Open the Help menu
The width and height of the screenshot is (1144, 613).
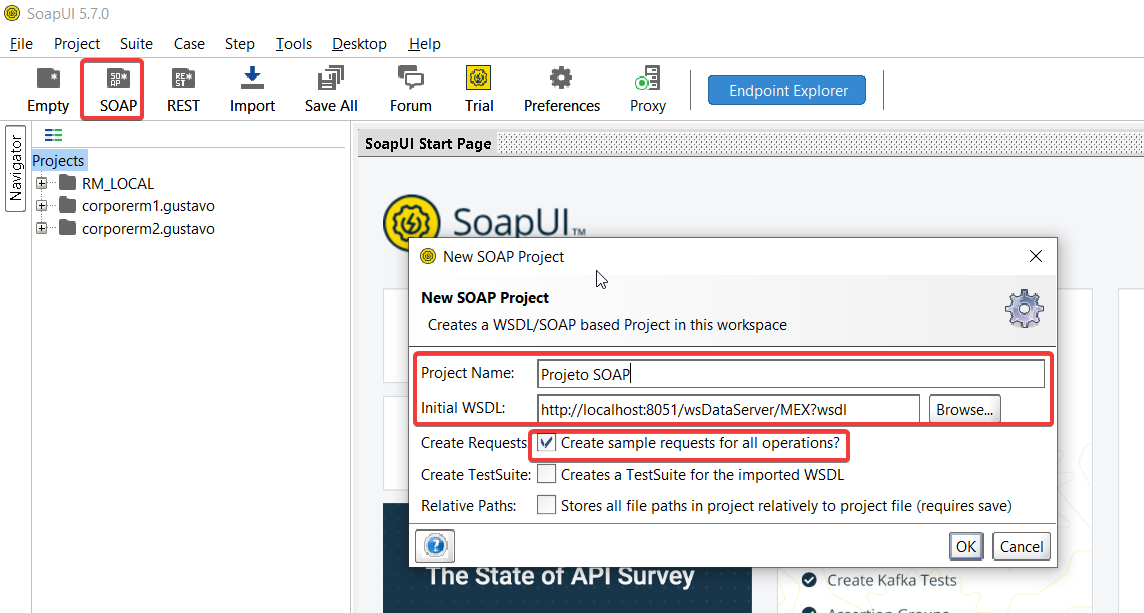click(x=425, y=44)
